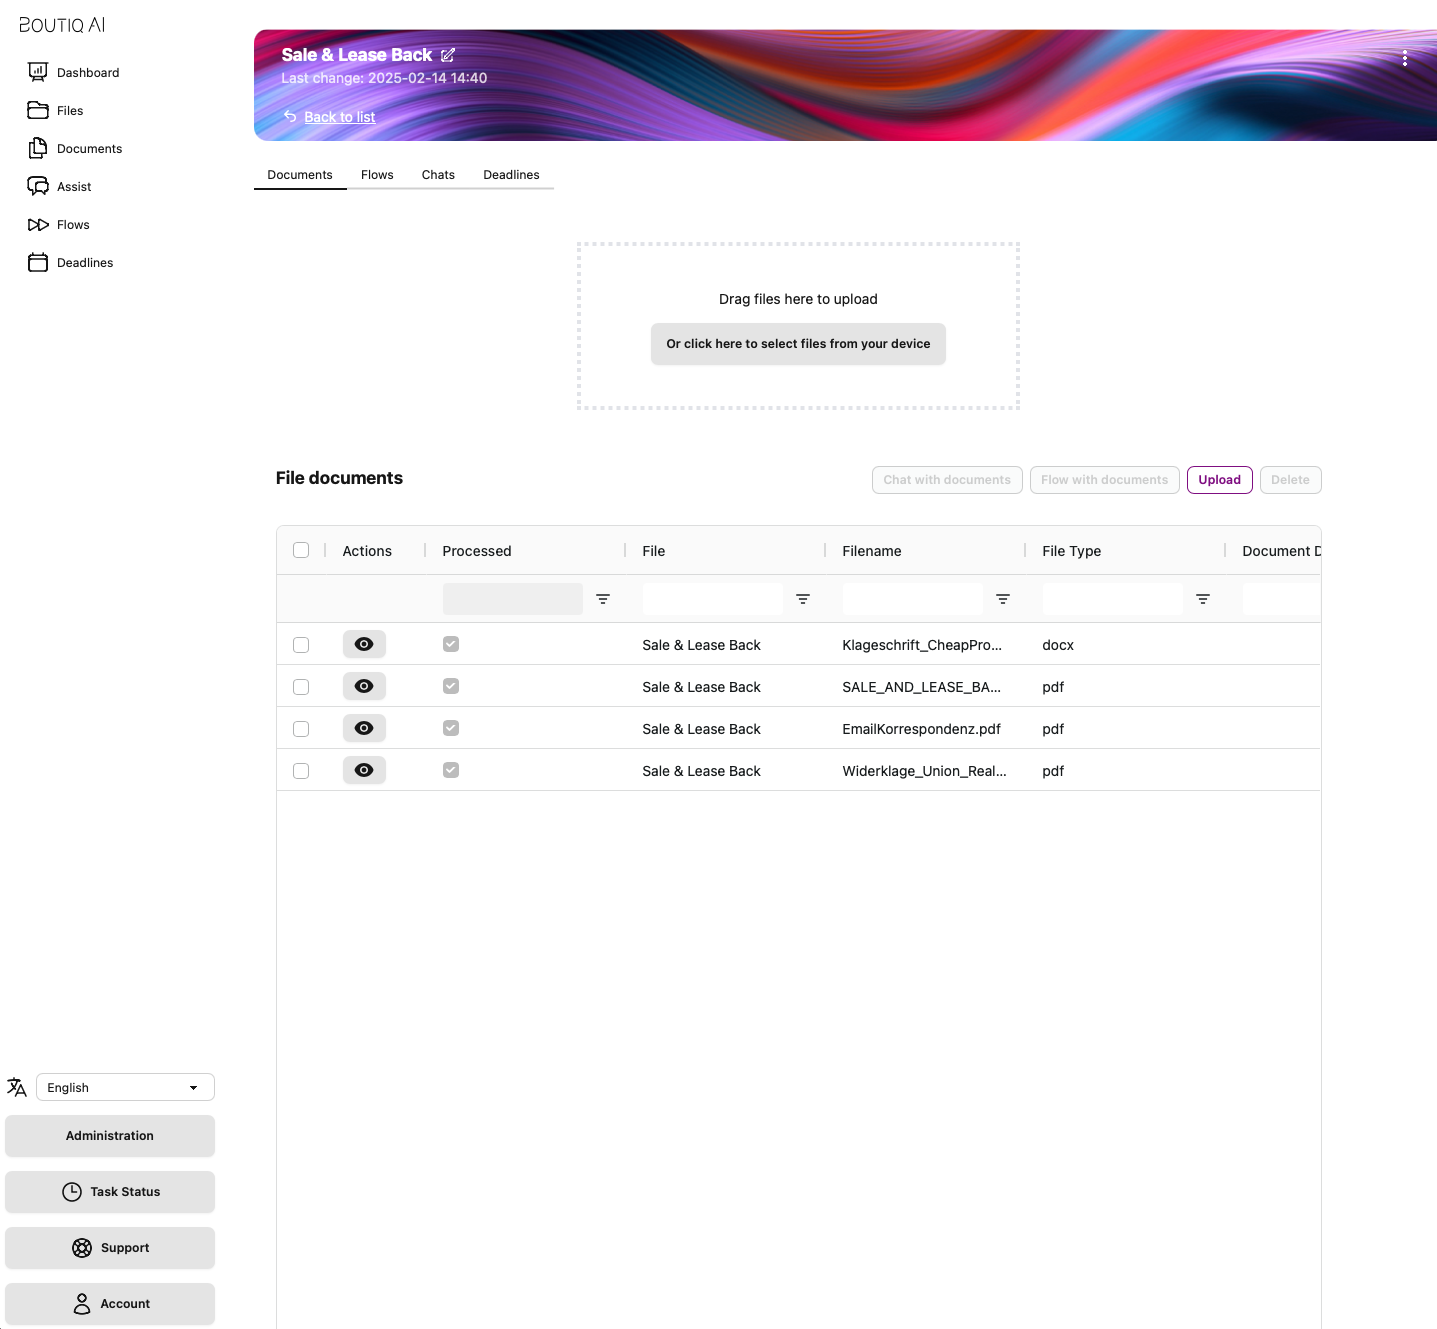Open the English language dropdown
1437x1329 pixels.
(x=125, y=1088)
